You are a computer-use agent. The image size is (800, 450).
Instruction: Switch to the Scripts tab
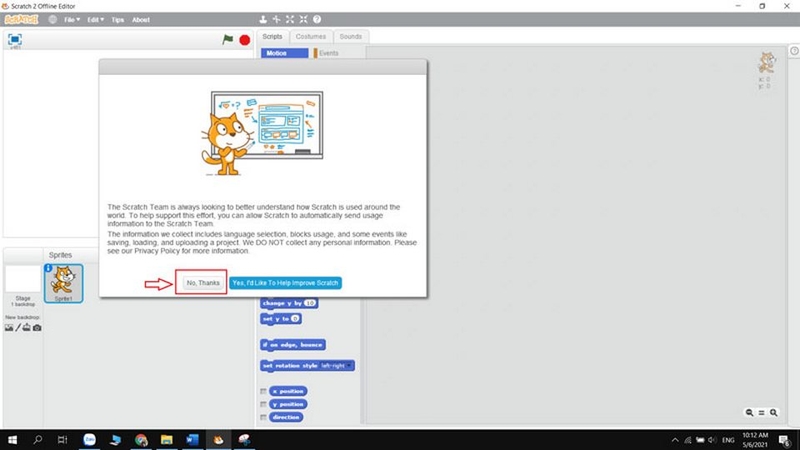[272, 37]
